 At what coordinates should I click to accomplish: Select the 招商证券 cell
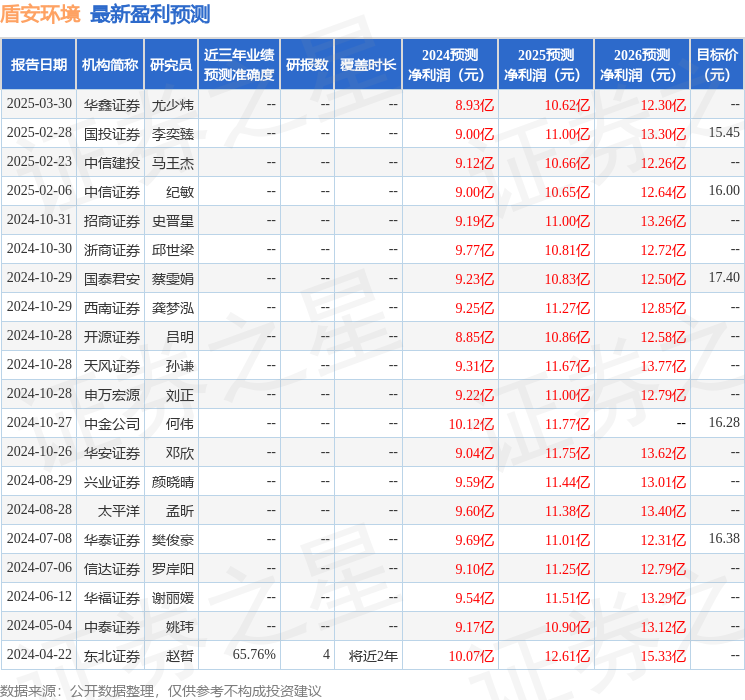coord(112,221)
